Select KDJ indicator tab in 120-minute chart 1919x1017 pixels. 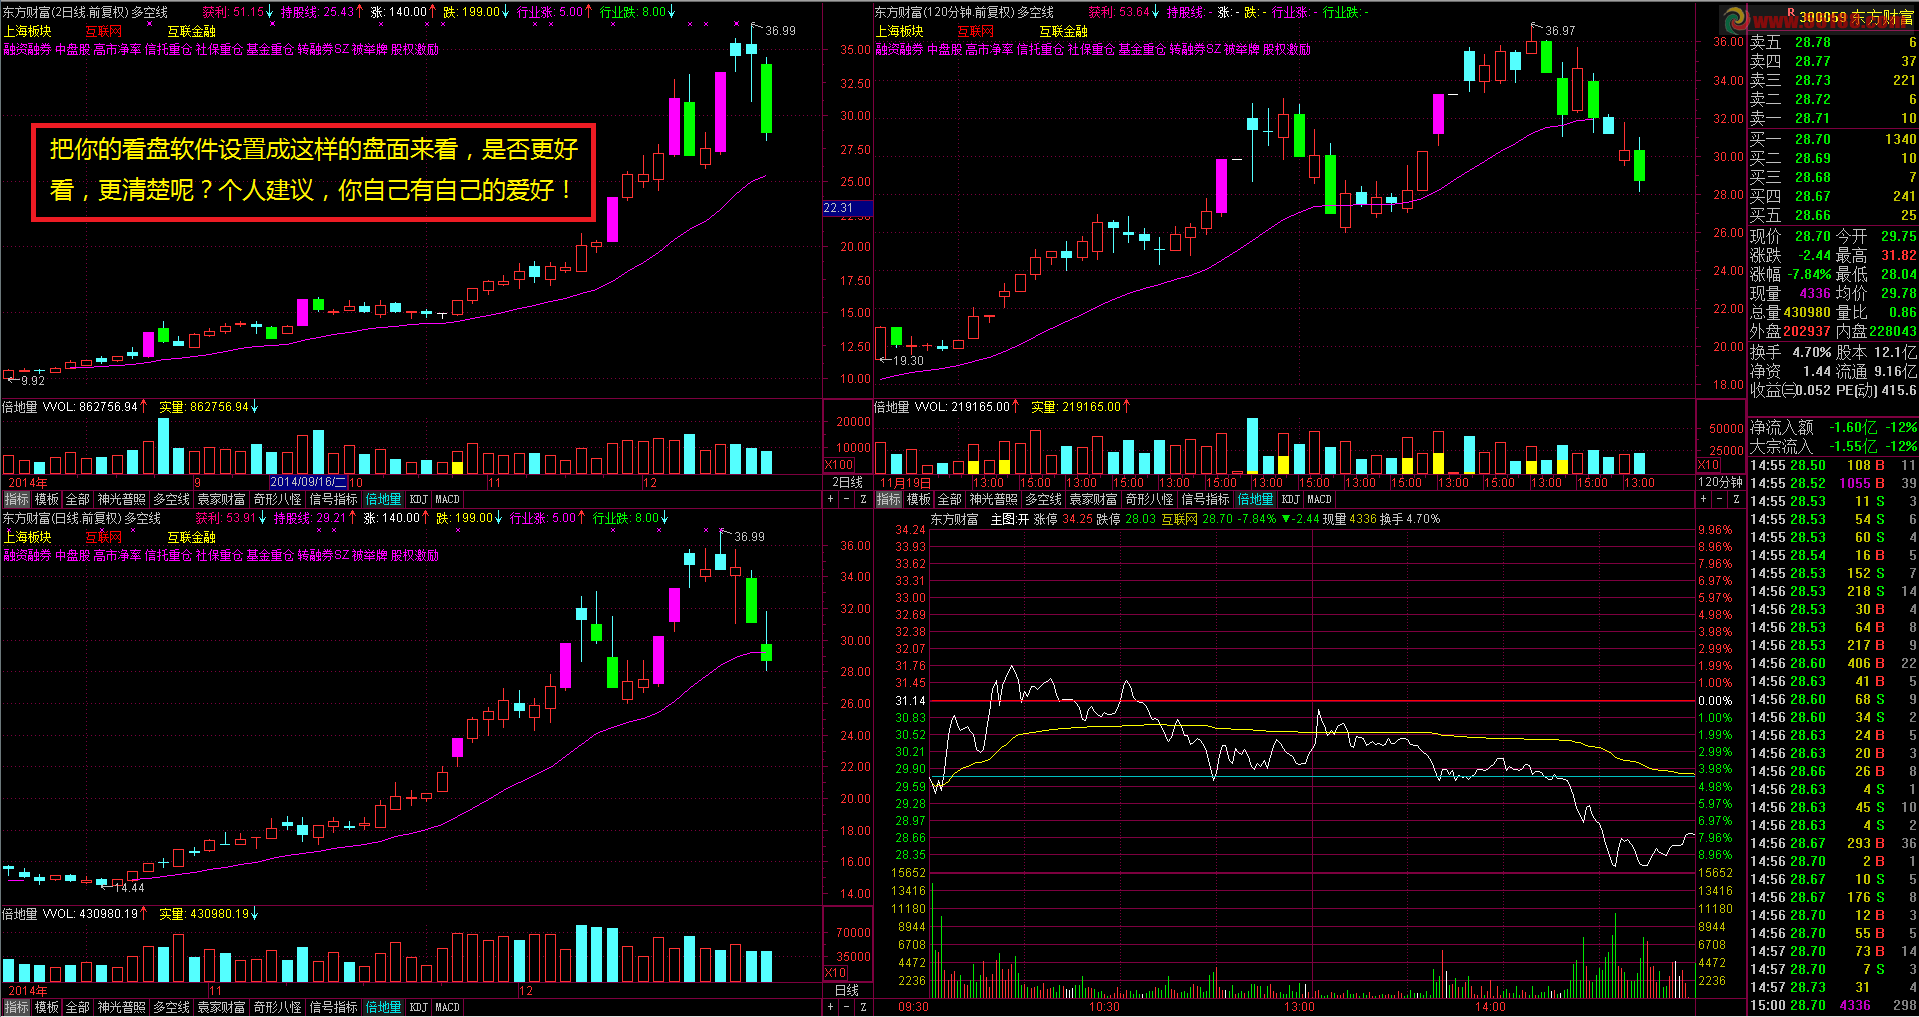[x=1291, y=499]
